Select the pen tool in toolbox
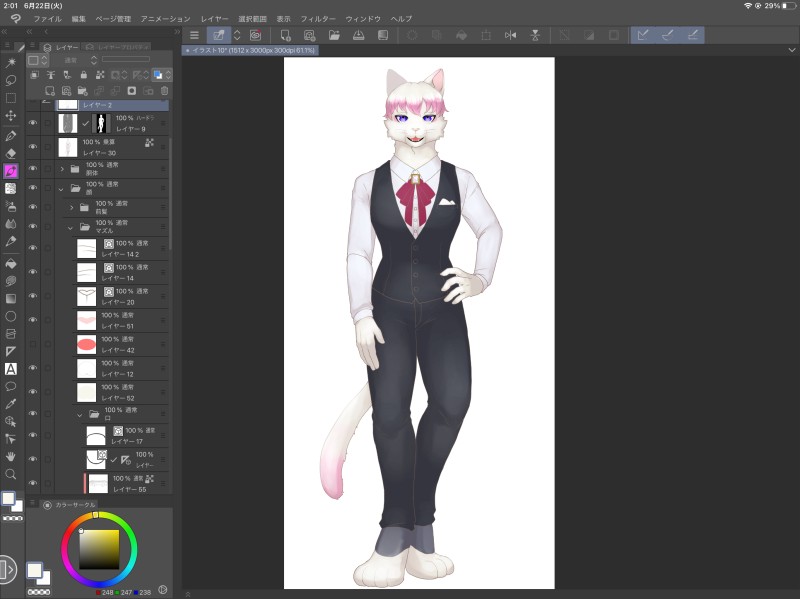 (x=11, y=136)
